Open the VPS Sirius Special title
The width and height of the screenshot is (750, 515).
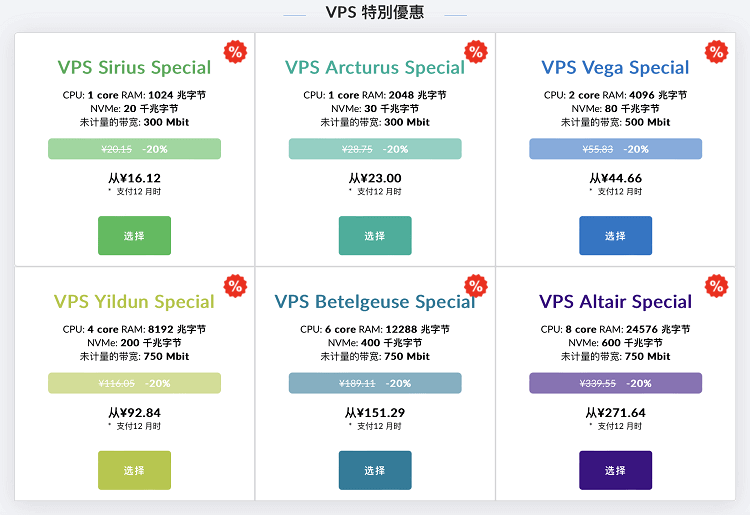point(134,67)
